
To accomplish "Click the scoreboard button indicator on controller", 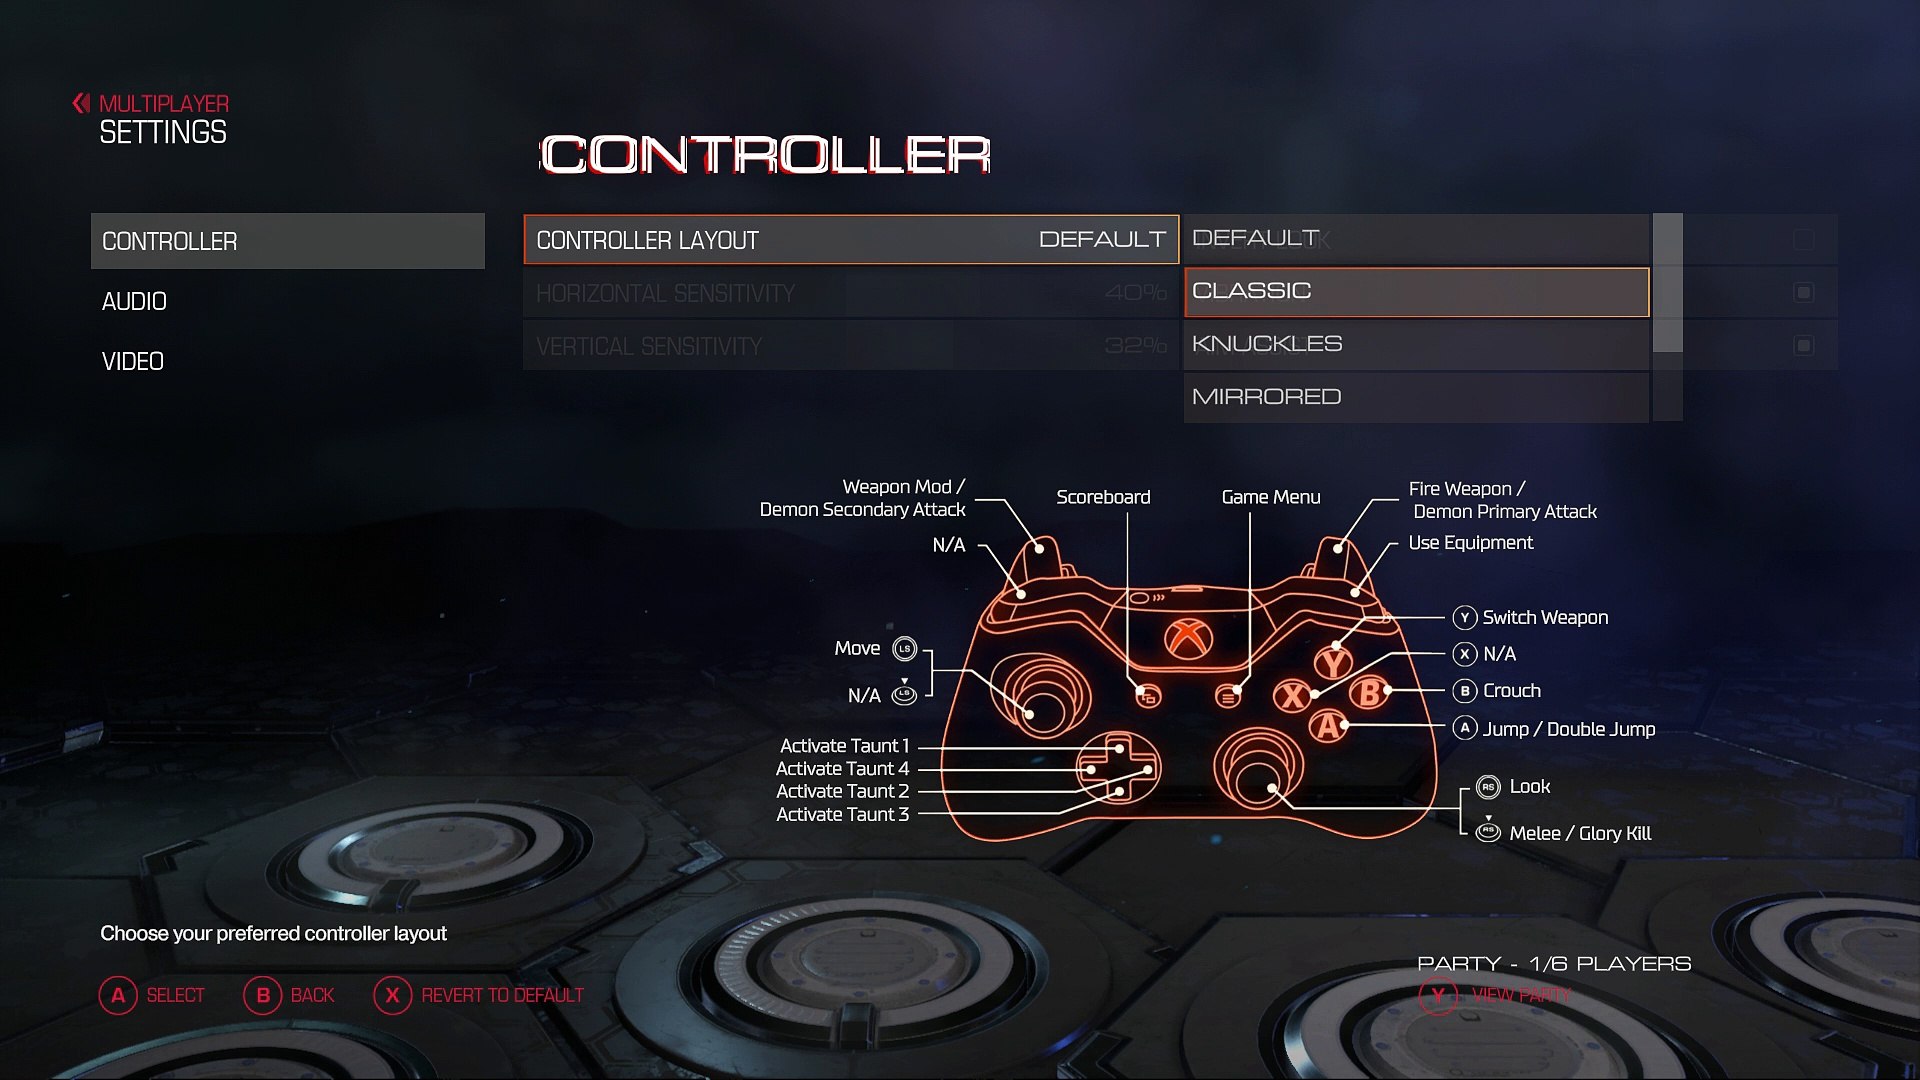I will (x=1127, y=692).
